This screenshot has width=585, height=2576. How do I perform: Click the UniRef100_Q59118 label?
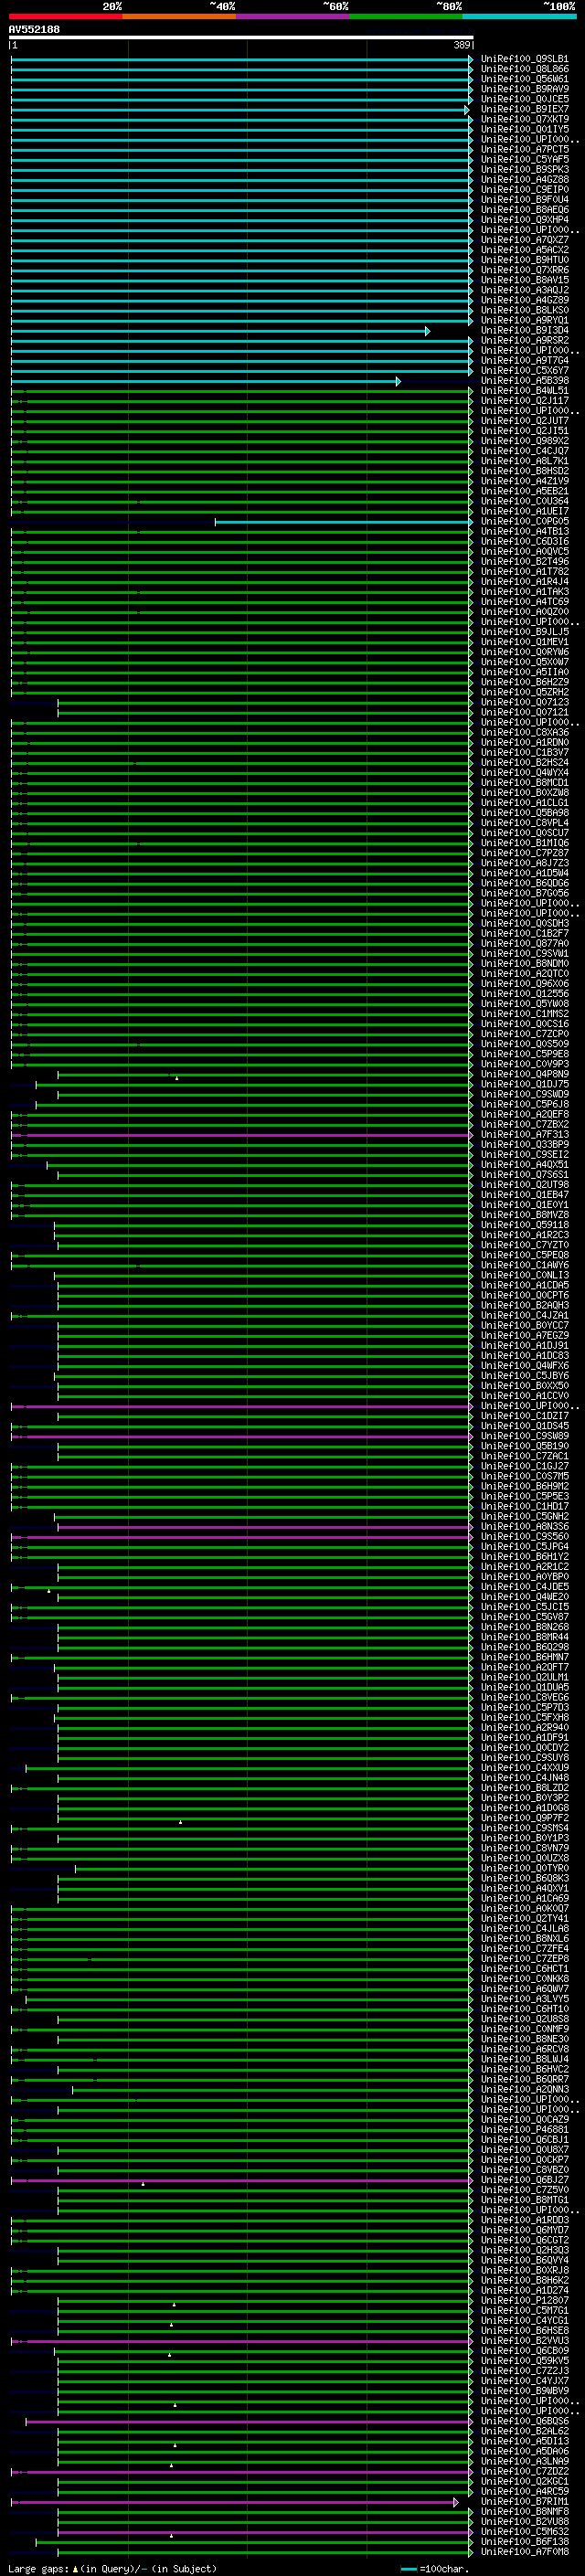(x=525, y=1225)
